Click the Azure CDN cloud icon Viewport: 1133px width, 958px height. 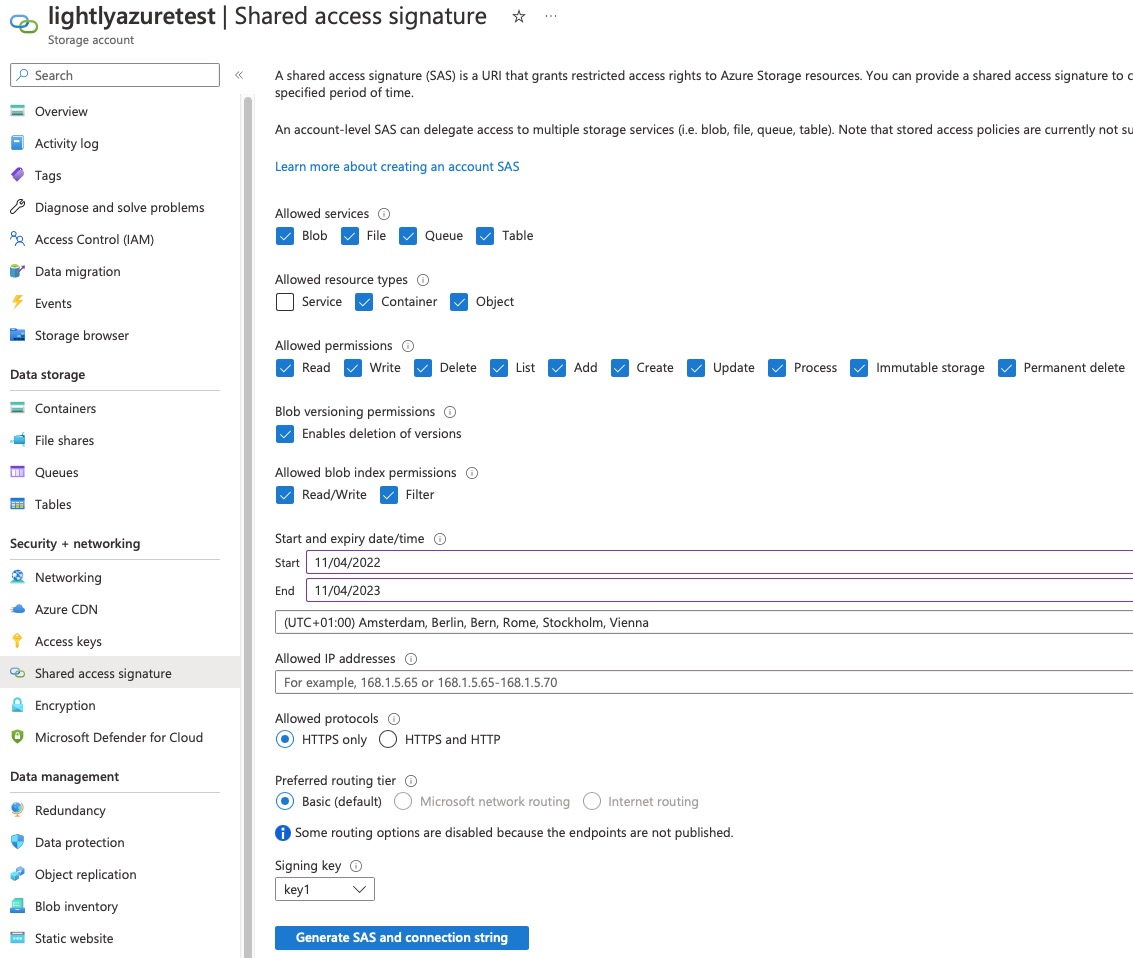[x=17, y=609]
